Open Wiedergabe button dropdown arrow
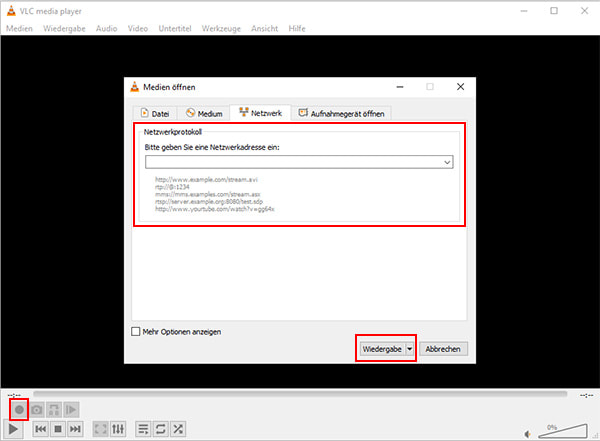The image size is (600, 441). pyautogui.click(x=409, y=349)
